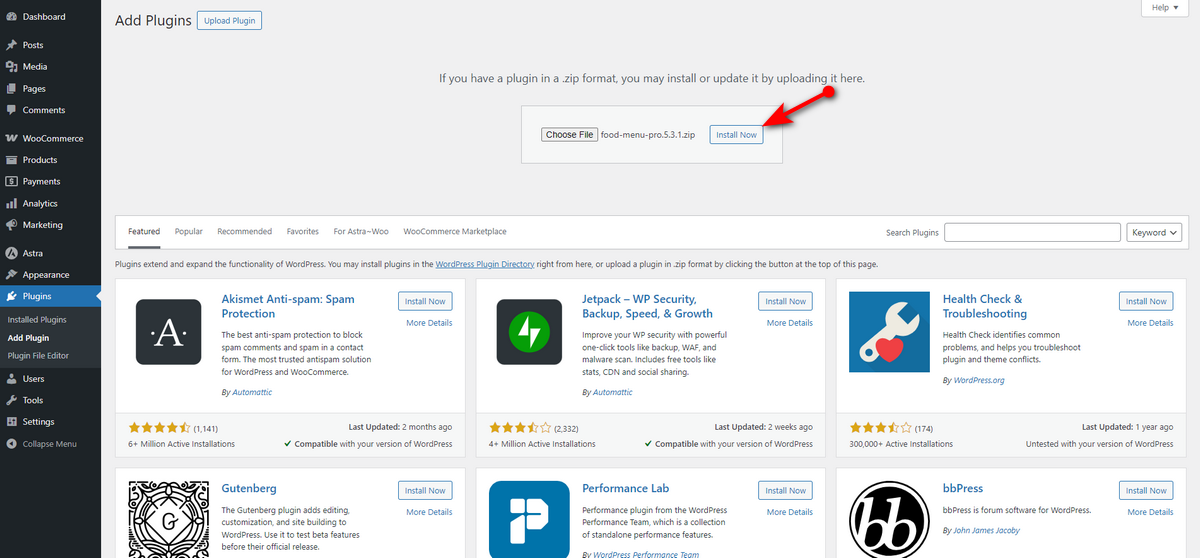The image size is (1200, 558).
Task: Open Installed Plugins submenu item
Action: click(37, 320)
